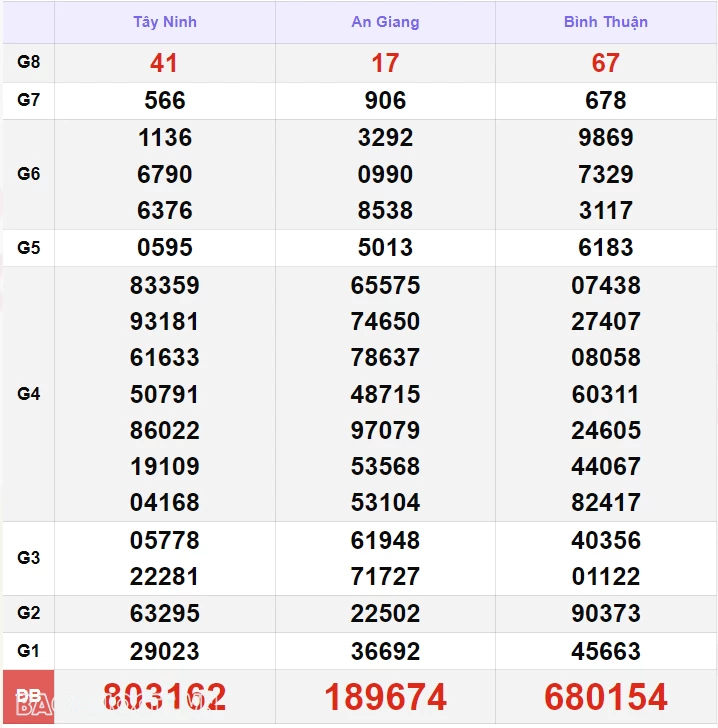Click G4 number 83359 for Tây Ninh
Image resolution: width=718 pixels, height=728 pixels.
click(x=164, y=285)
